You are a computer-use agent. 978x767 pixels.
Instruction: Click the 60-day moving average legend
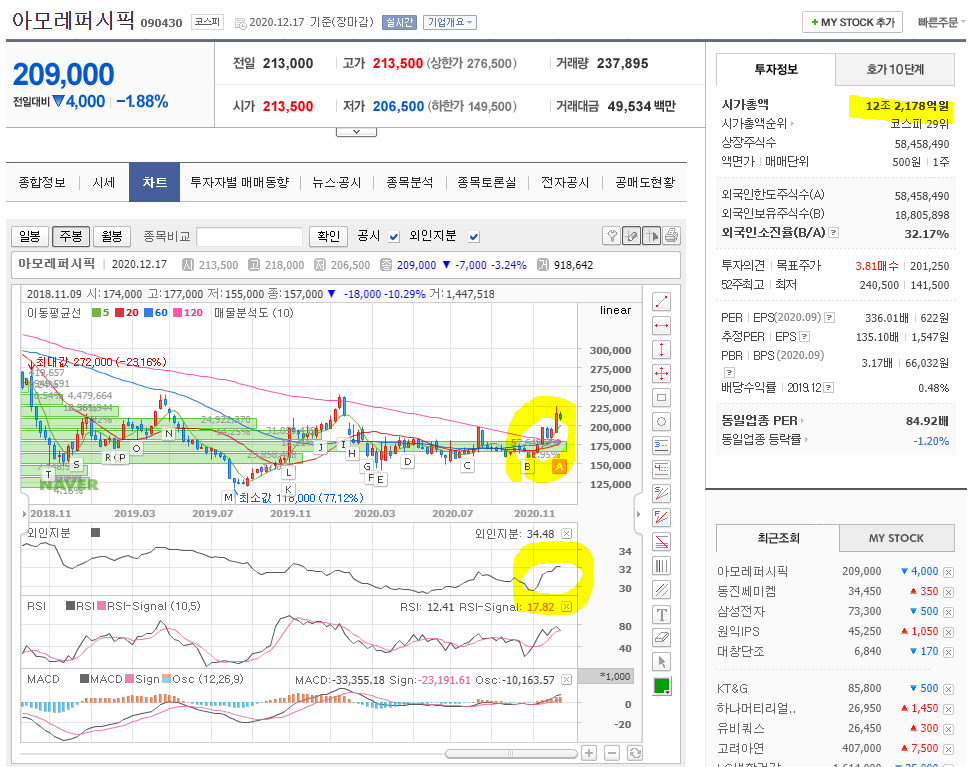pyautogui.click(x=156, y=312)
